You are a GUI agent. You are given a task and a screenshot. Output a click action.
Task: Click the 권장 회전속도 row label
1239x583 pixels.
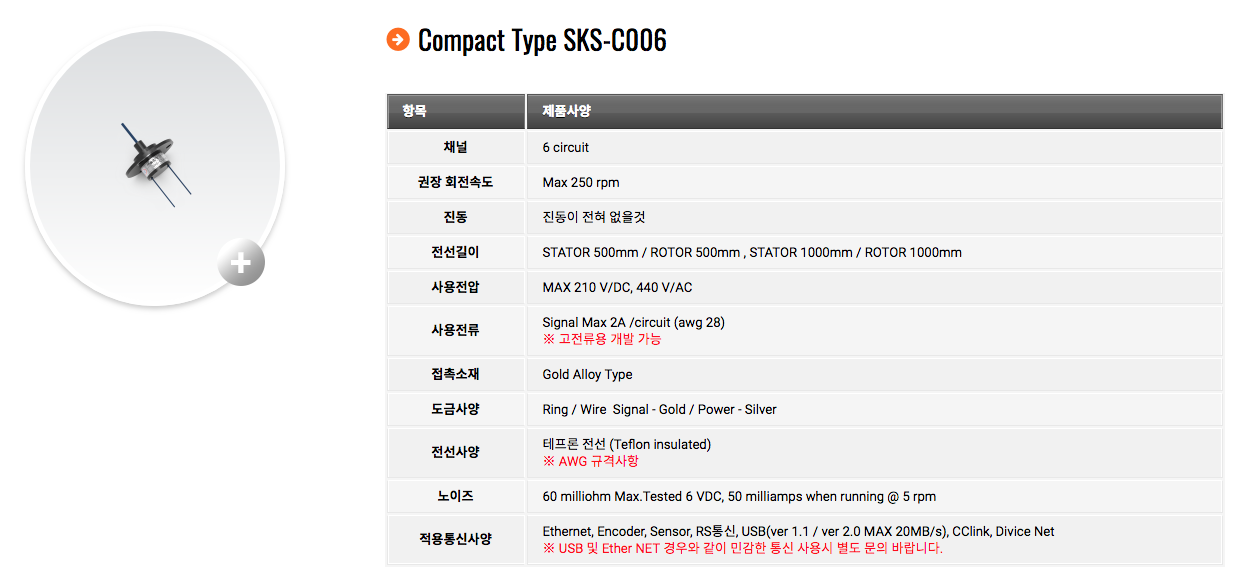pyautogui.click(x=455, y=183)
